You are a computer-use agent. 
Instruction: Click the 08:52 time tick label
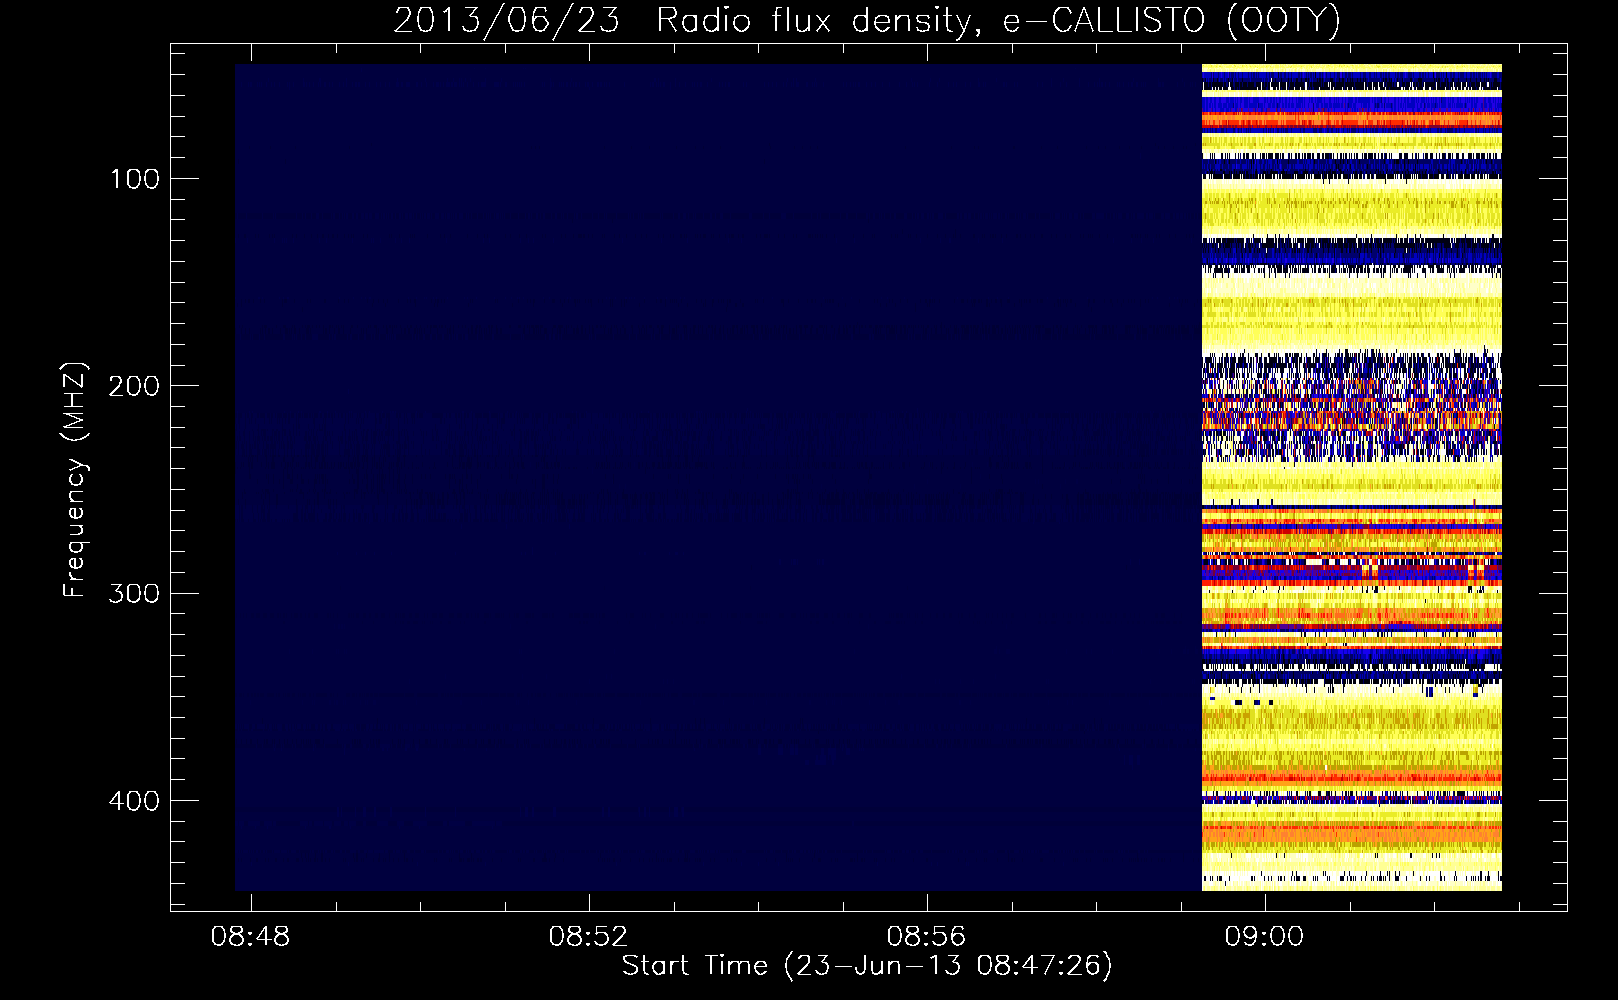pos(588,936)
